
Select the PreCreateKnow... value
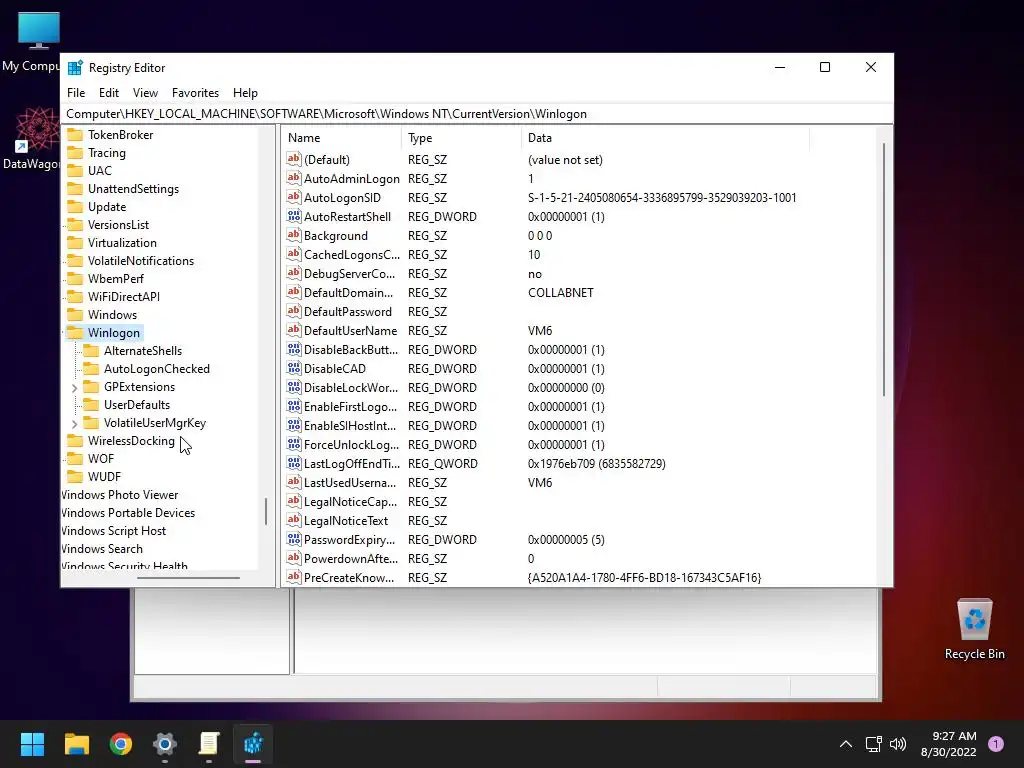(x=349, y=577)
